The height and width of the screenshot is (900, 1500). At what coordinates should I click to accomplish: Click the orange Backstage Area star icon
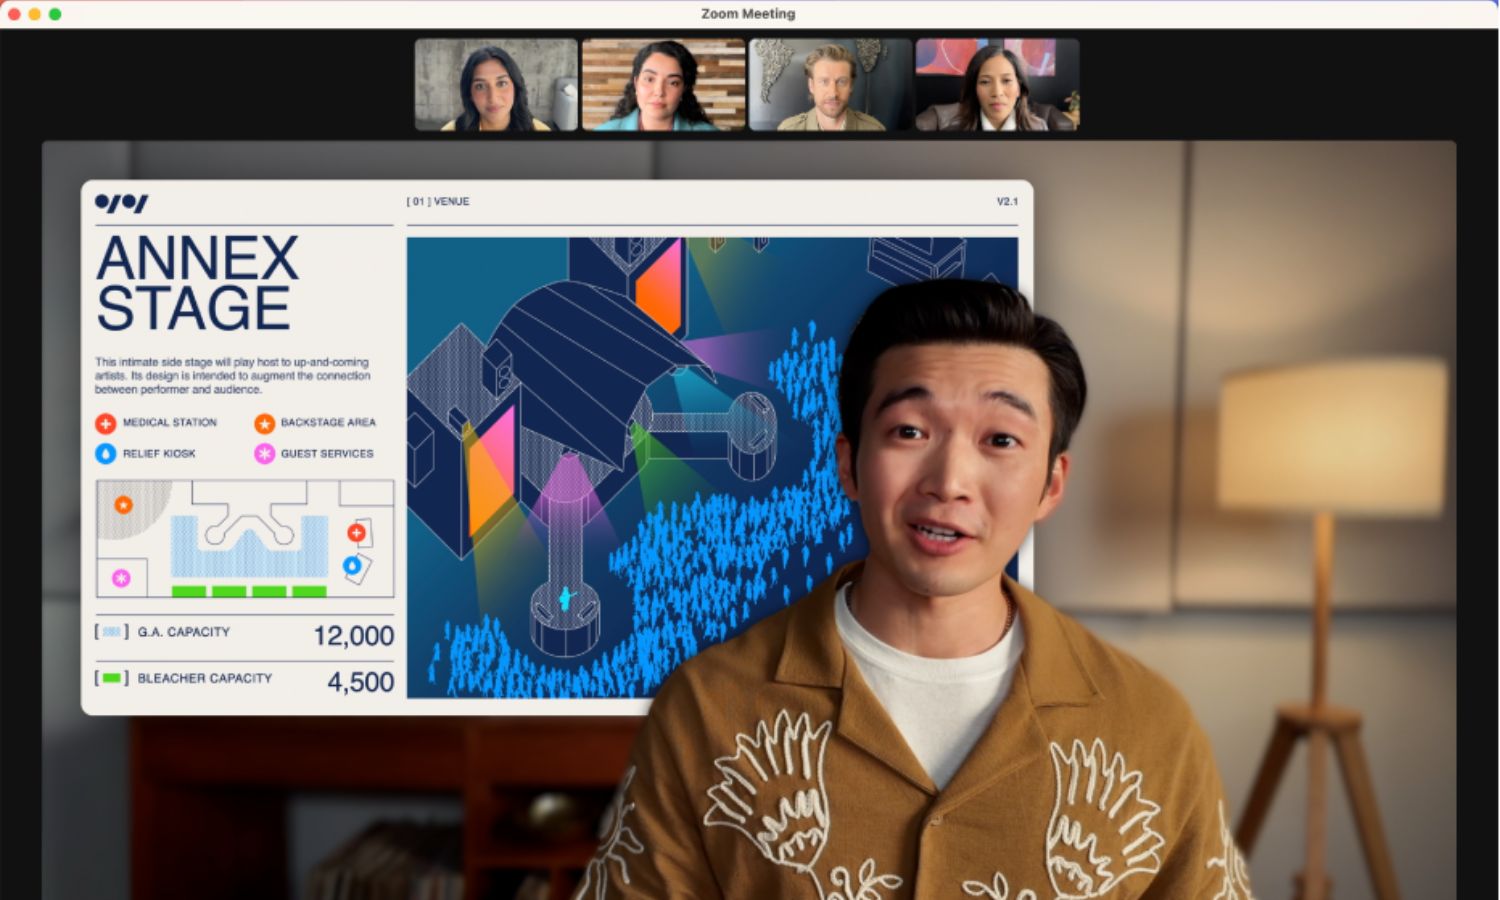click(264, 423)
